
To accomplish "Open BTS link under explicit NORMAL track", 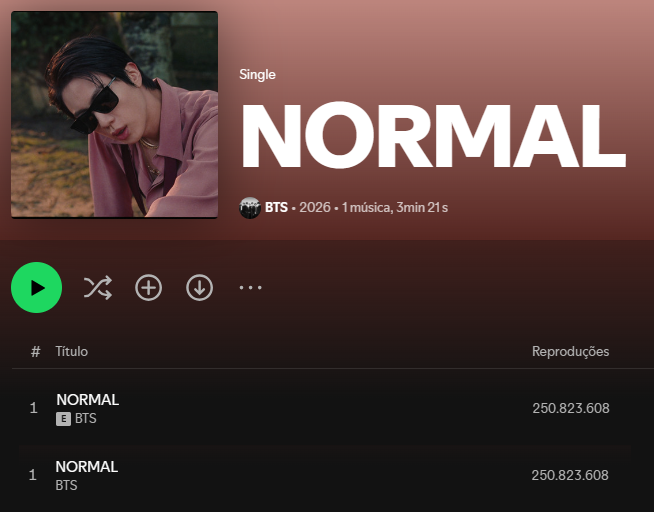I will click(x=86, y=418).
